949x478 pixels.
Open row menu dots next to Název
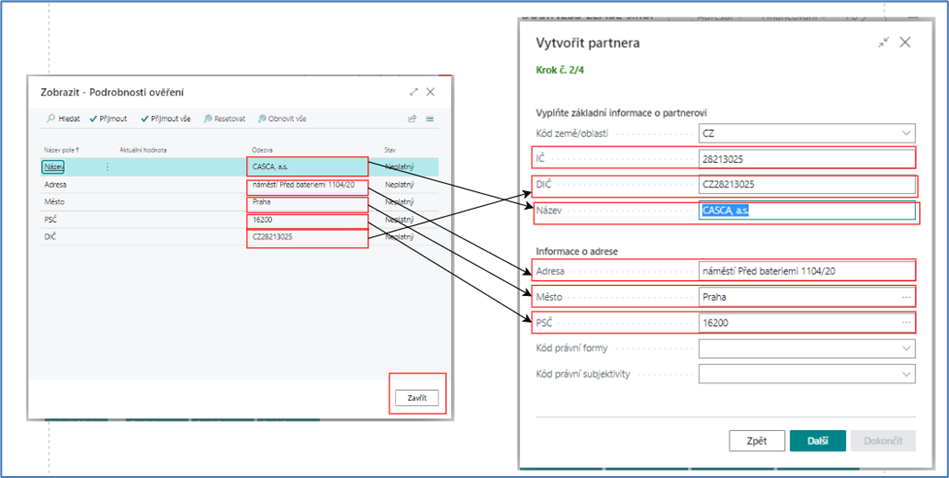click(107, 167)
